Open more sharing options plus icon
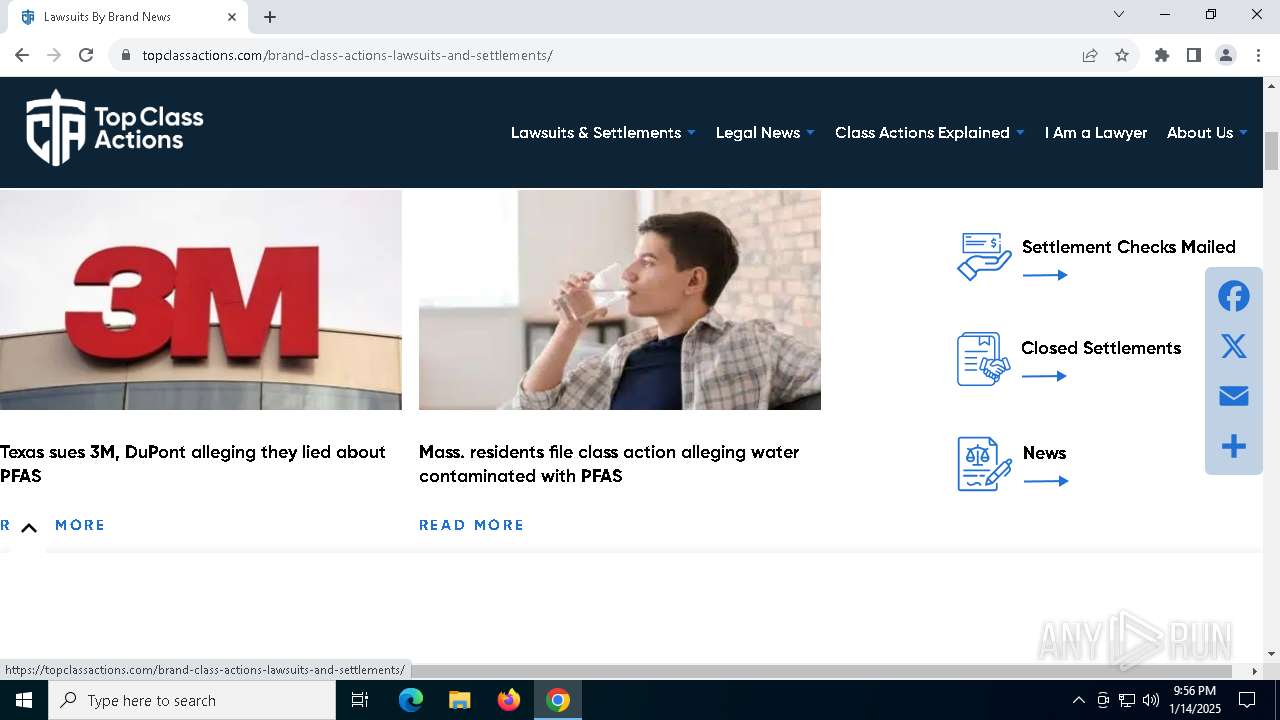The width and height of the screenshot is (1280, 720). point(1234,446)
